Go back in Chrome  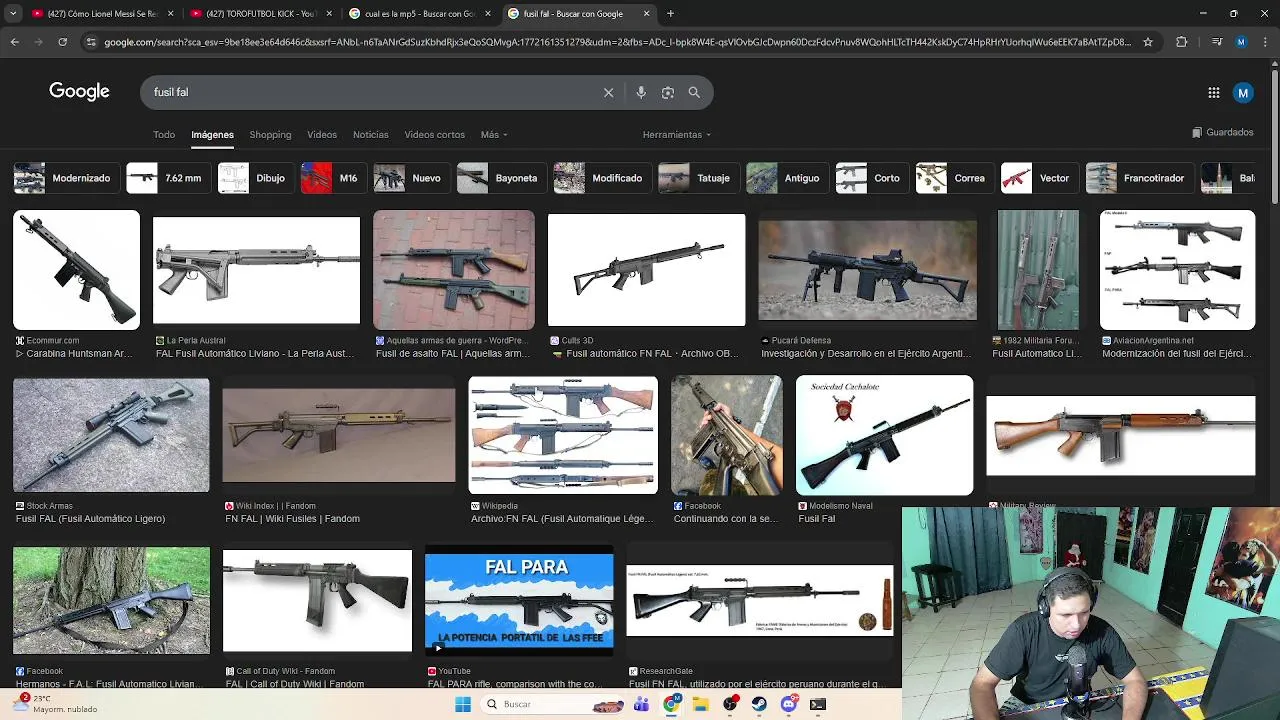coord(14,42)
